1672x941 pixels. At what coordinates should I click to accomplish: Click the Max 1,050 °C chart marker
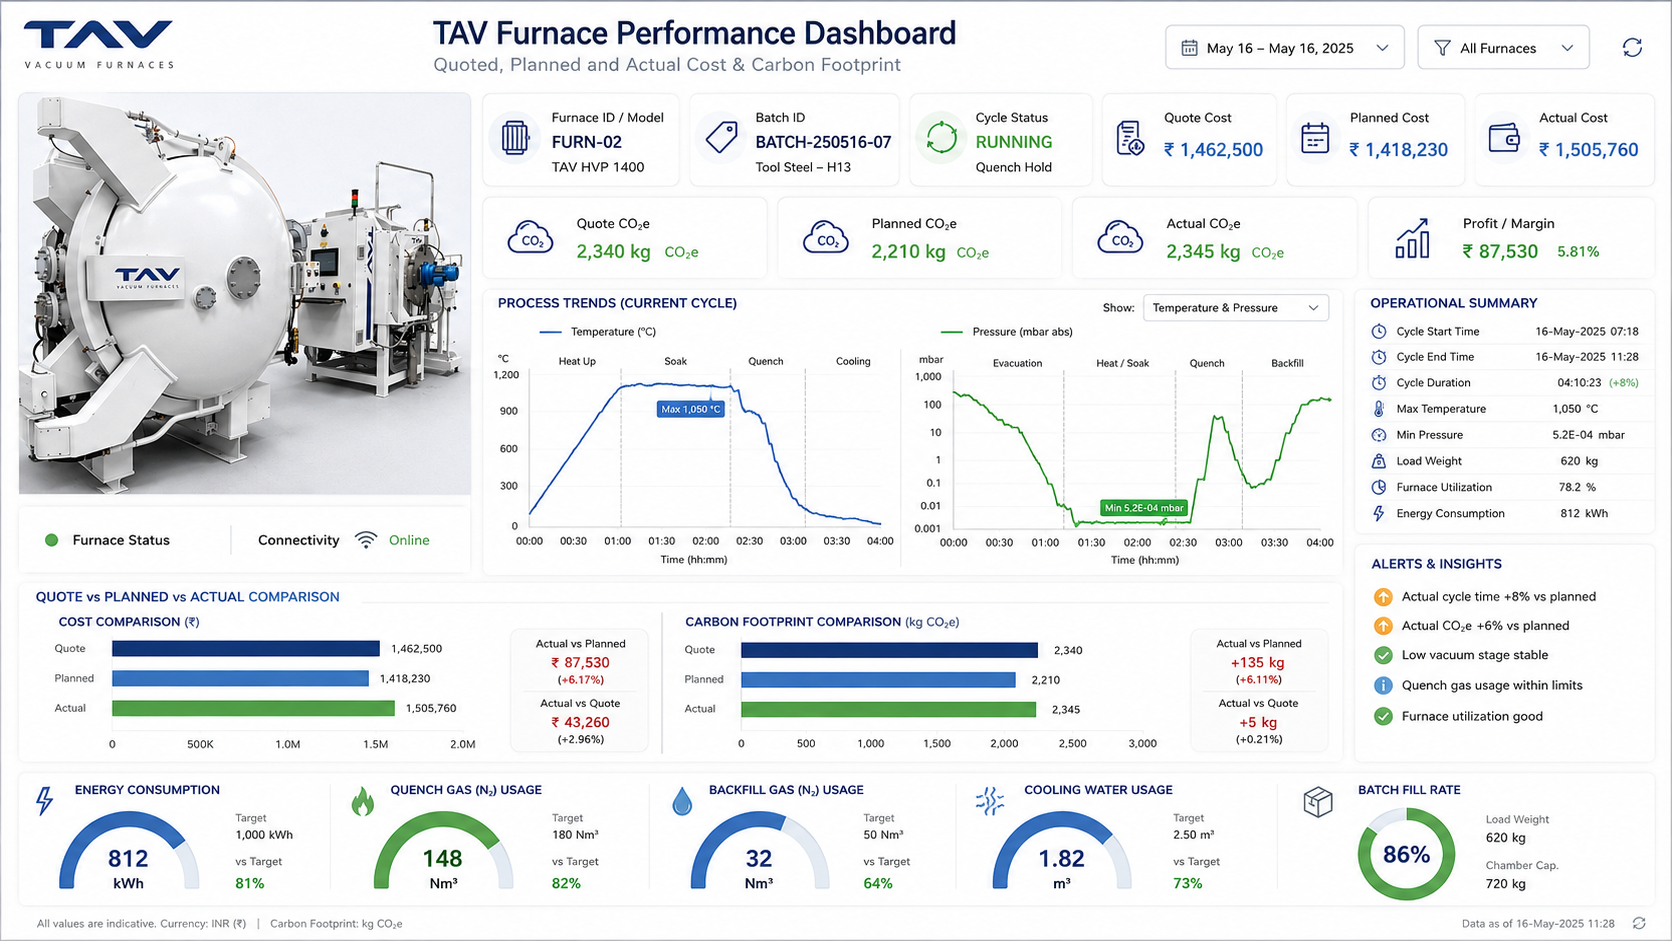[x=691, y=409]
